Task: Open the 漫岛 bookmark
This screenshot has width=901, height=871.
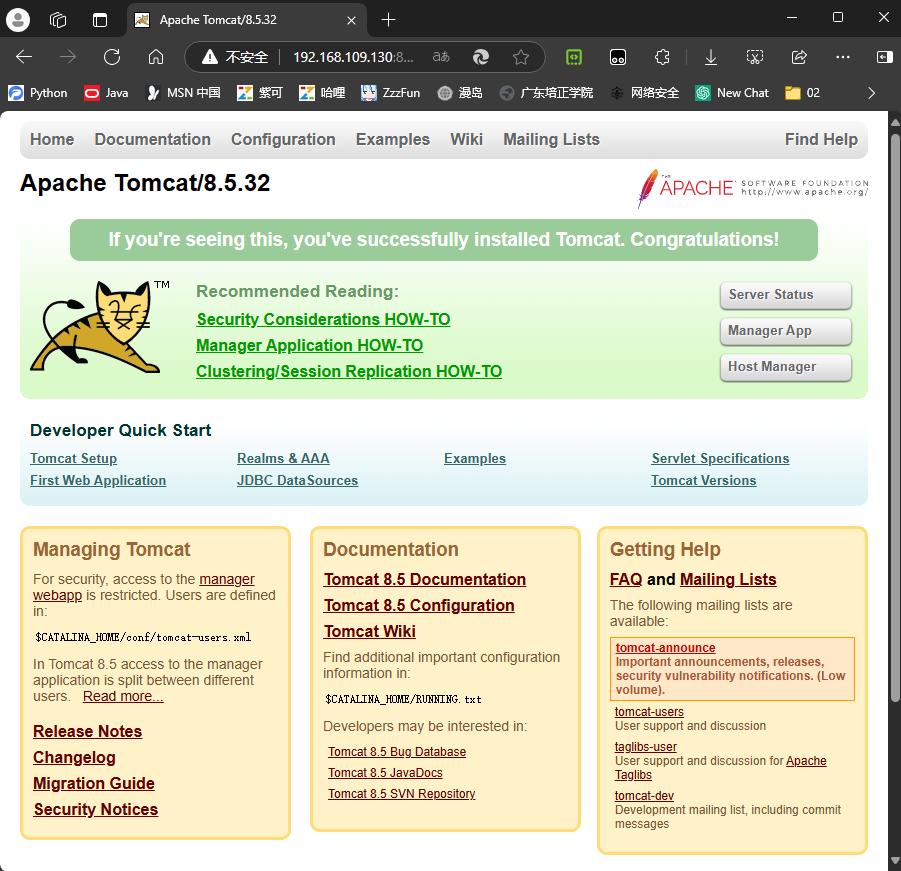Action: point(460,93)
